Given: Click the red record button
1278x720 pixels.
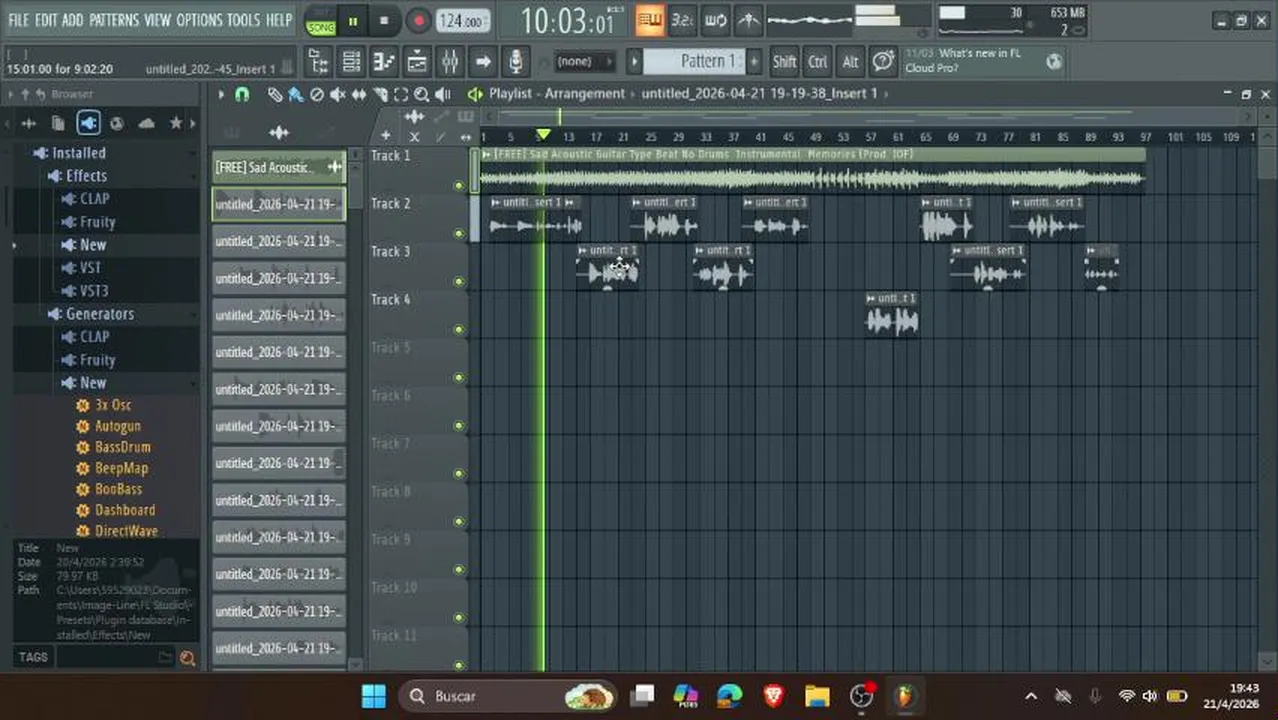Looking at the screenshot, I should coord(418,21).
